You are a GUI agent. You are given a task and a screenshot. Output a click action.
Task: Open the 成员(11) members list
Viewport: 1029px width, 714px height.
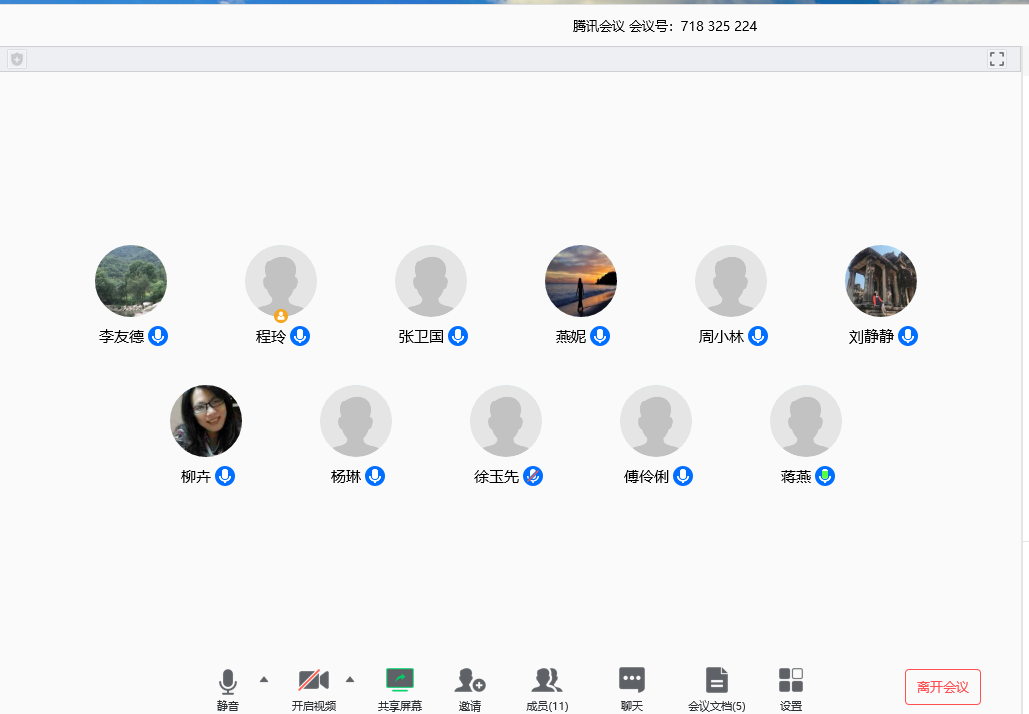point(547,681)
